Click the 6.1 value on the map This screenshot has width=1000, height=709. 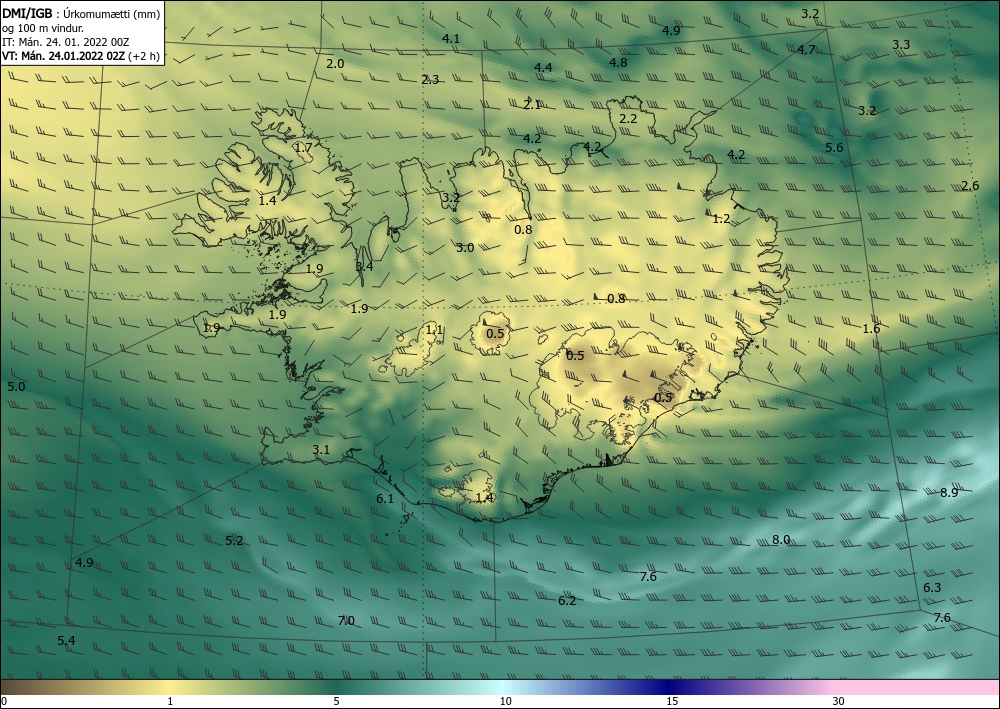385,499
